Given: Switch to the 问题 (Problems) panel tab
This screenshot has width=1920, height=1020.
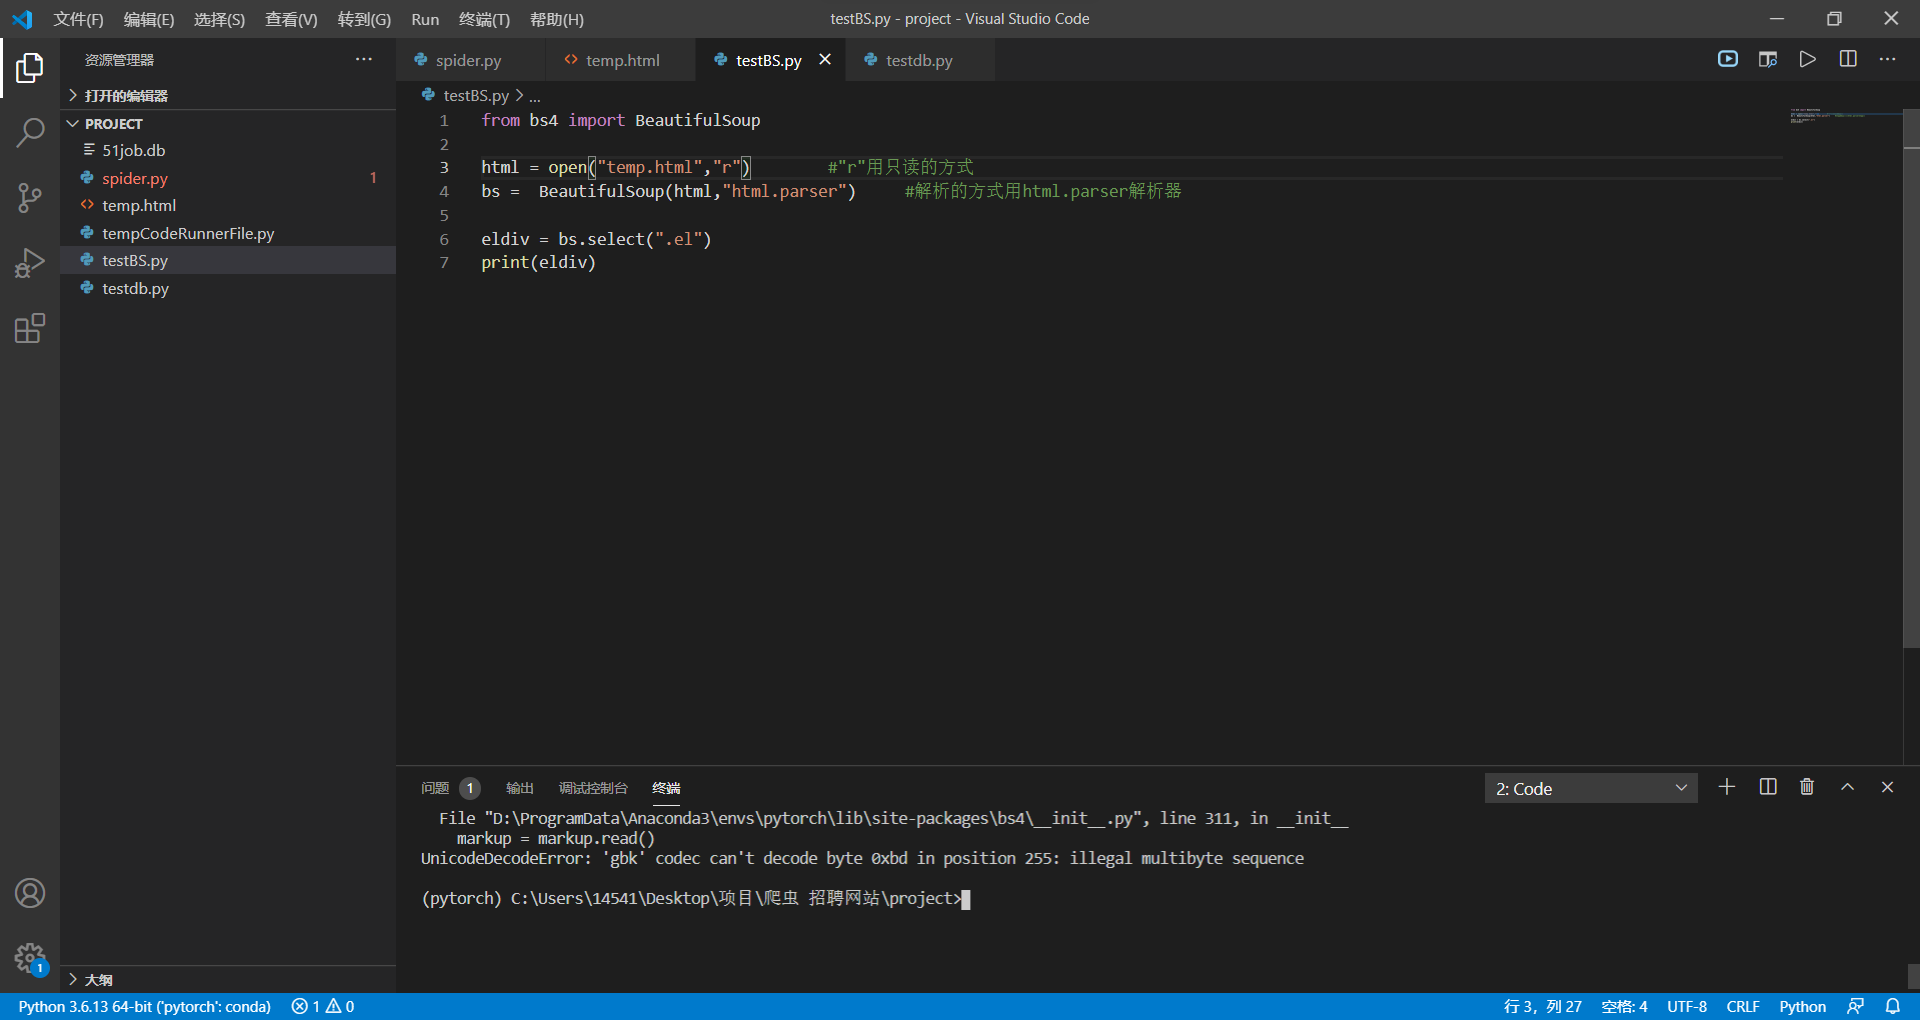Looking at the screenshot, I should pos(436,788).
